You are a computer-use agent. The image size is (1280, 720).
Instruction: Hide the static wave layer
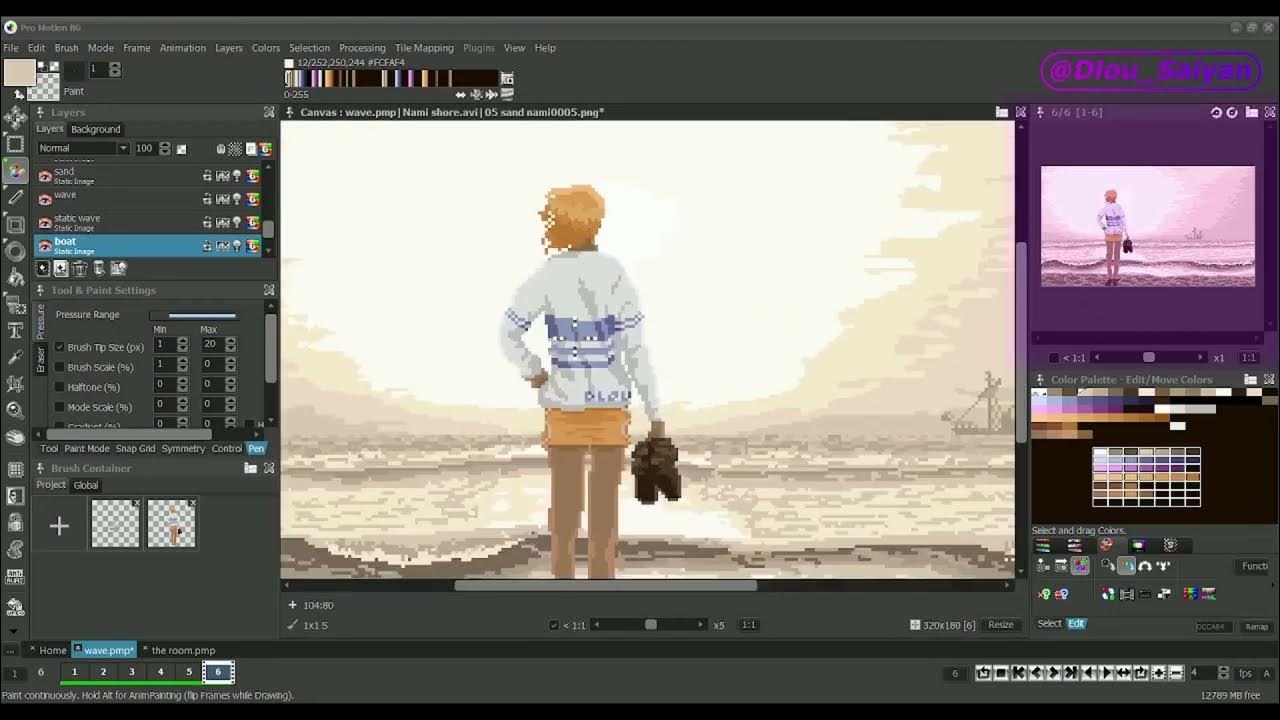point(45,222)
